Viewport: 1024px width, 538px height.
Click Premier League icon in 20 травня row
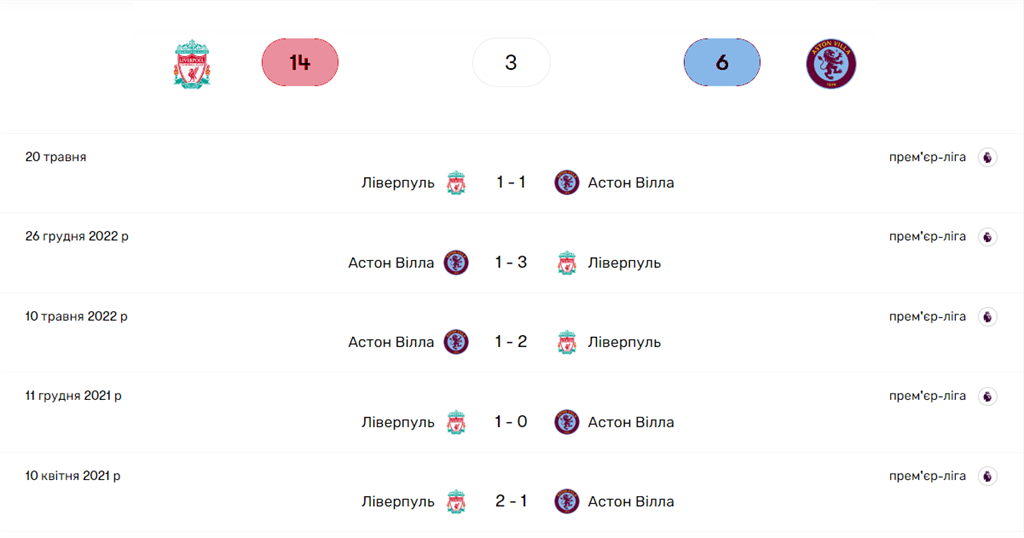point(987,157)
